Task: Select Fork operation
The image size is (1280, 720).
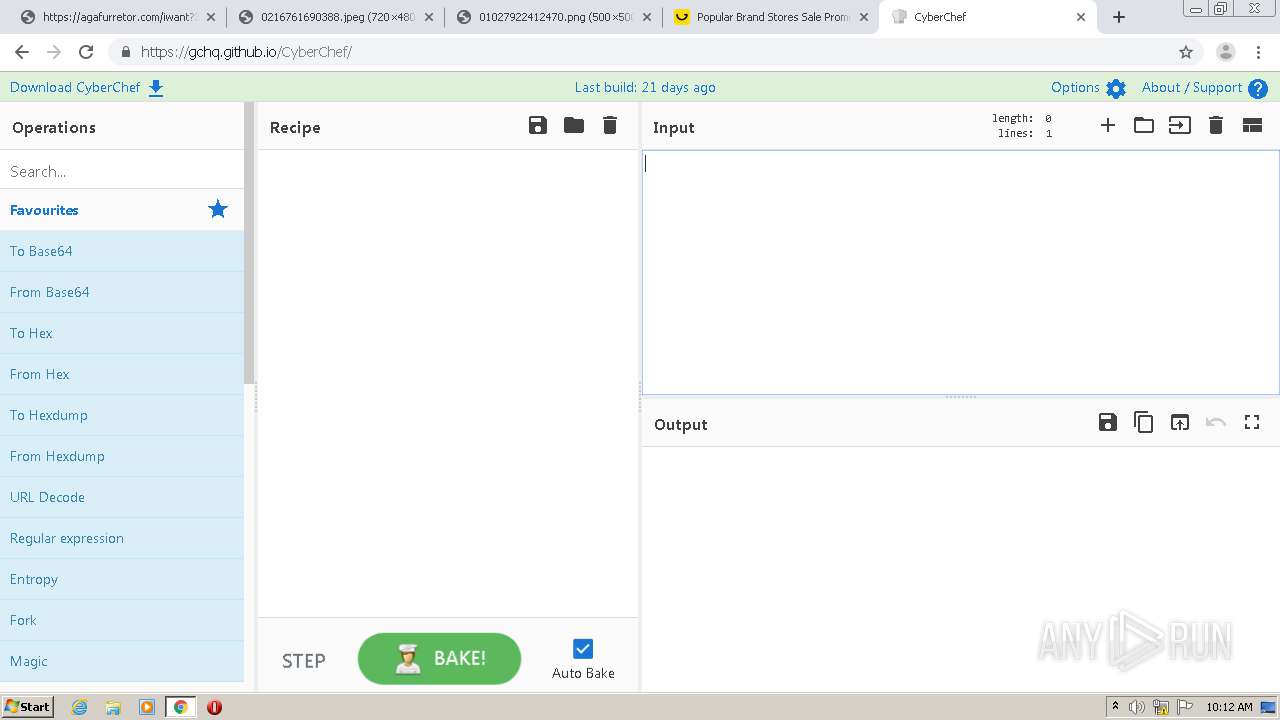Action: pos(122,620)
